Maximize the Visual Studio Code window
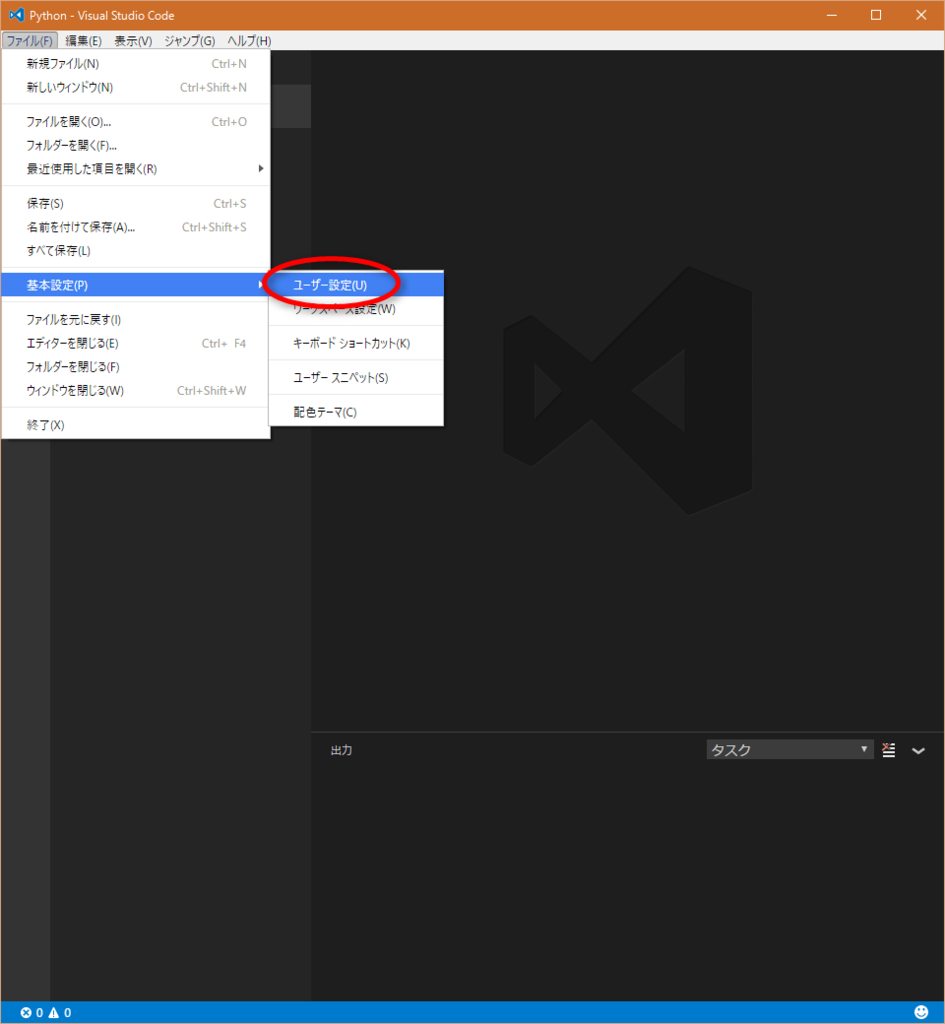Image resolution: width=945 pixels, height=1024 pixels. click(x=876, y=14)
